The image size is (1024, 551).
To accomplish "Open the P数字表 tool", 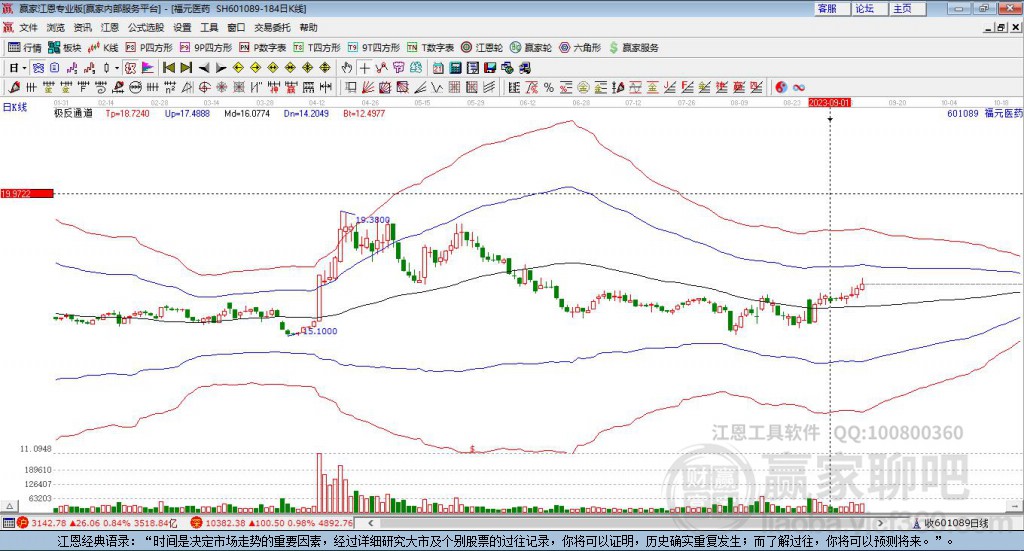I will coord(263,48).
